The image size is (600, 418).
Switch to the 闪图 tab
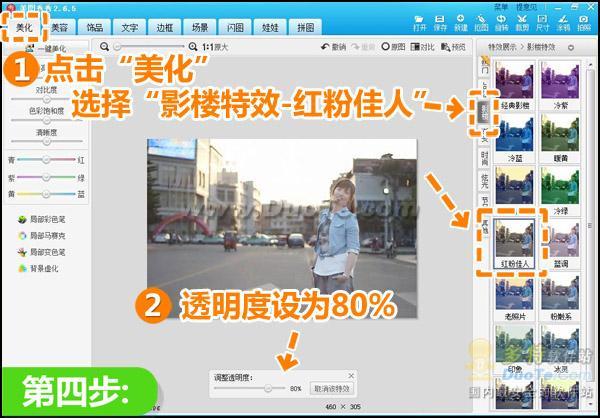[235, 28]
